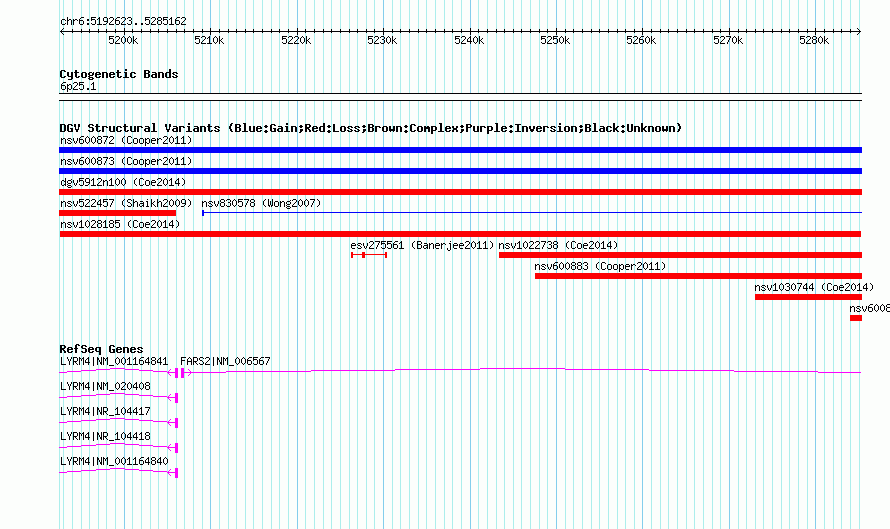Click the DGV Structural Variants track title

click(370, 128)
